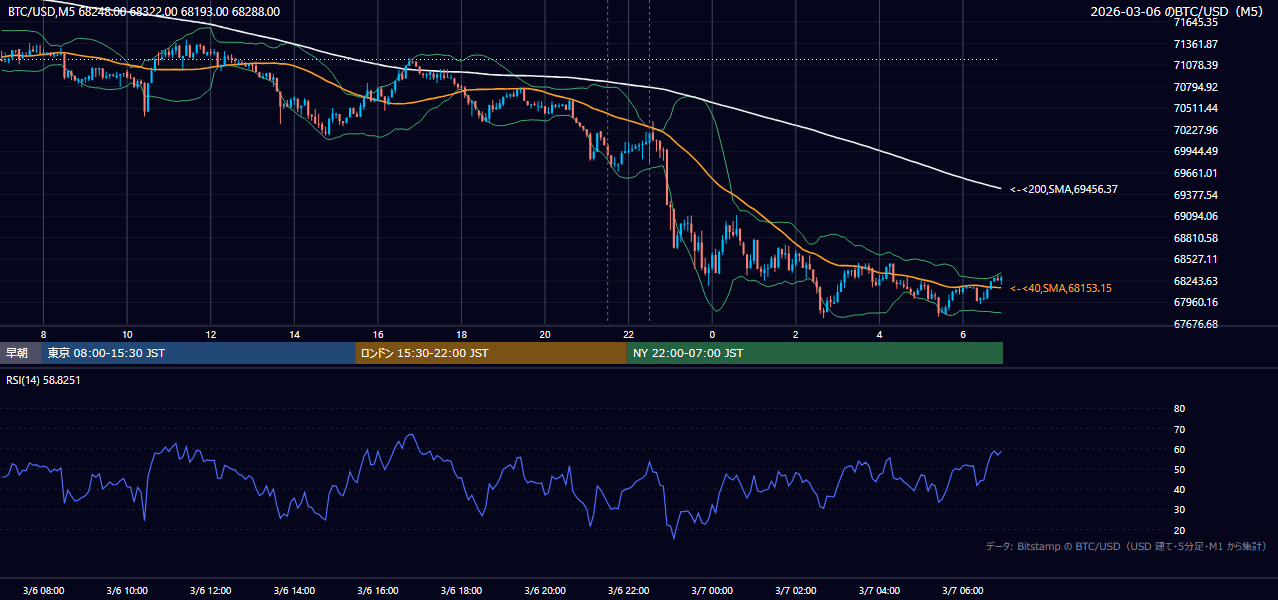
Task: Click hour label 18 under the price chart
Action: tap(461, 333)
